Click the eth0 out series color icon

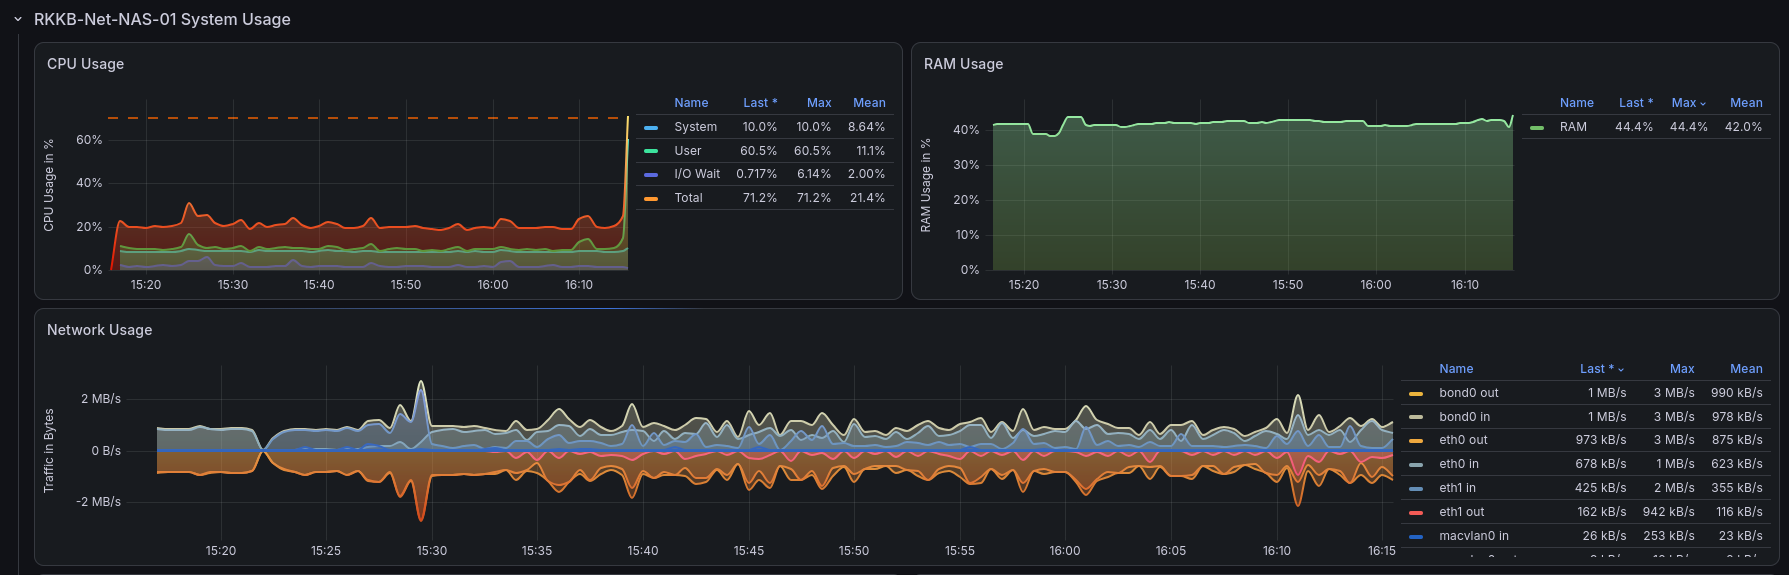pos(1416,441)
